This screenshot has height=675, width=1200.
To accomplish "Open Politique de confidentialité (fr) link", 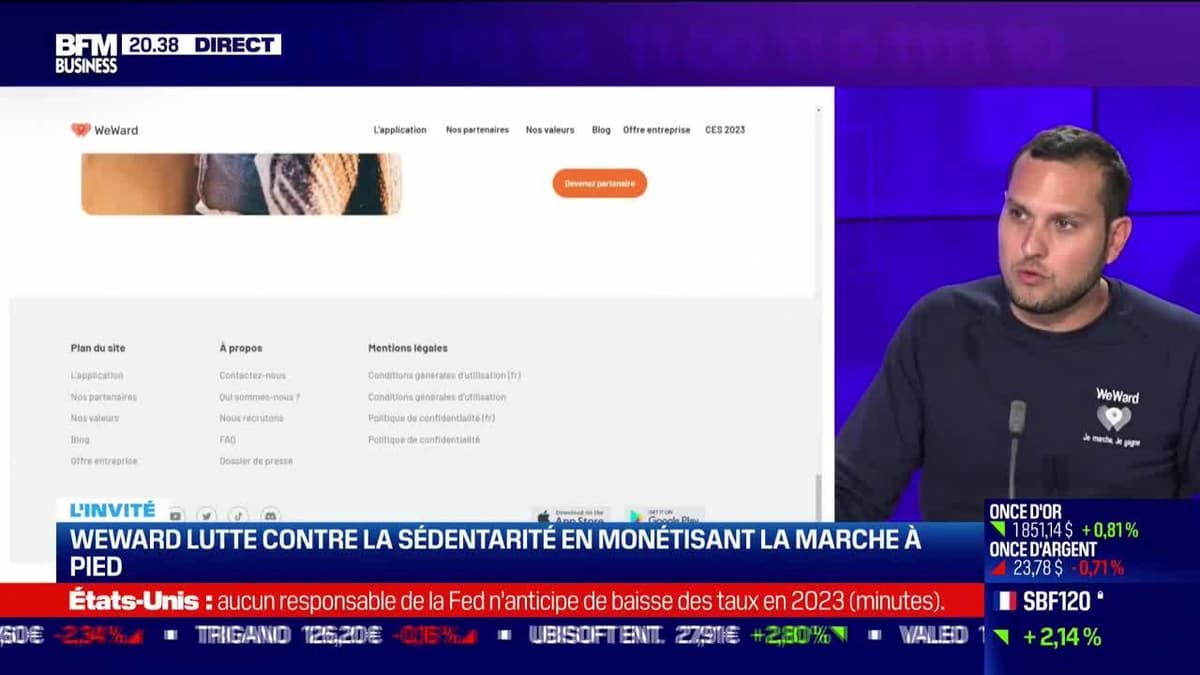I will click(432, 418).
